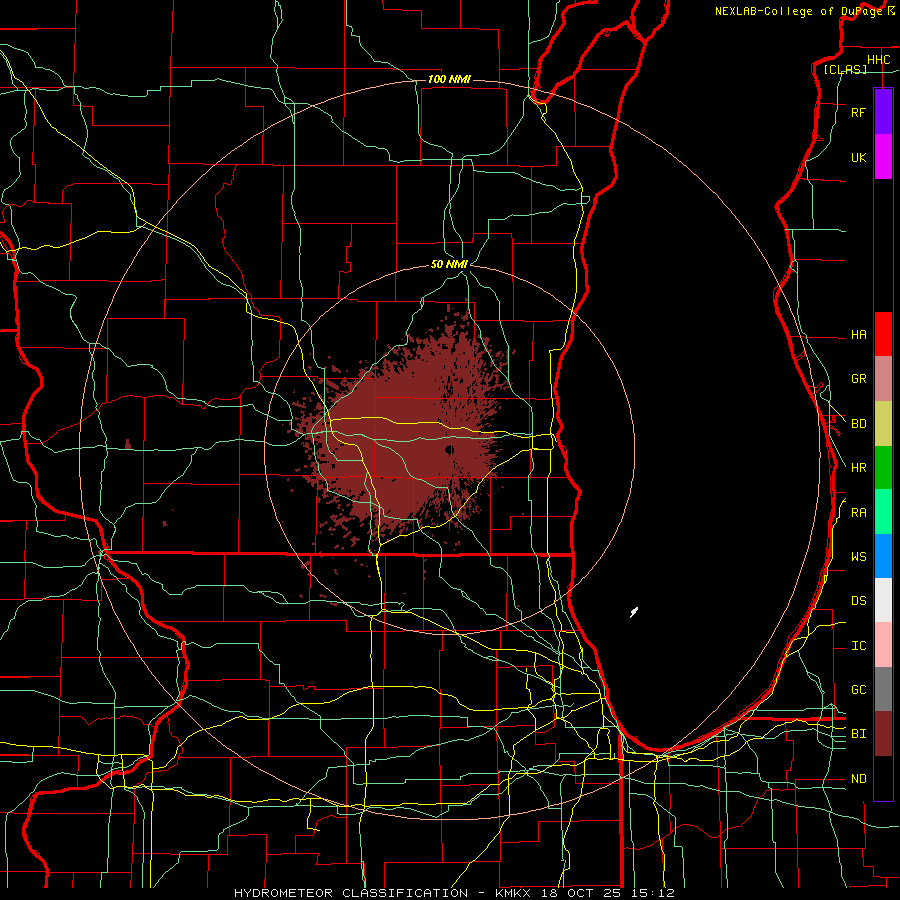Click the GC gray legend swatch
Image resolution: width=900 pixels, height=900 pixels.
pyautogui.click(x=883, y=689)
